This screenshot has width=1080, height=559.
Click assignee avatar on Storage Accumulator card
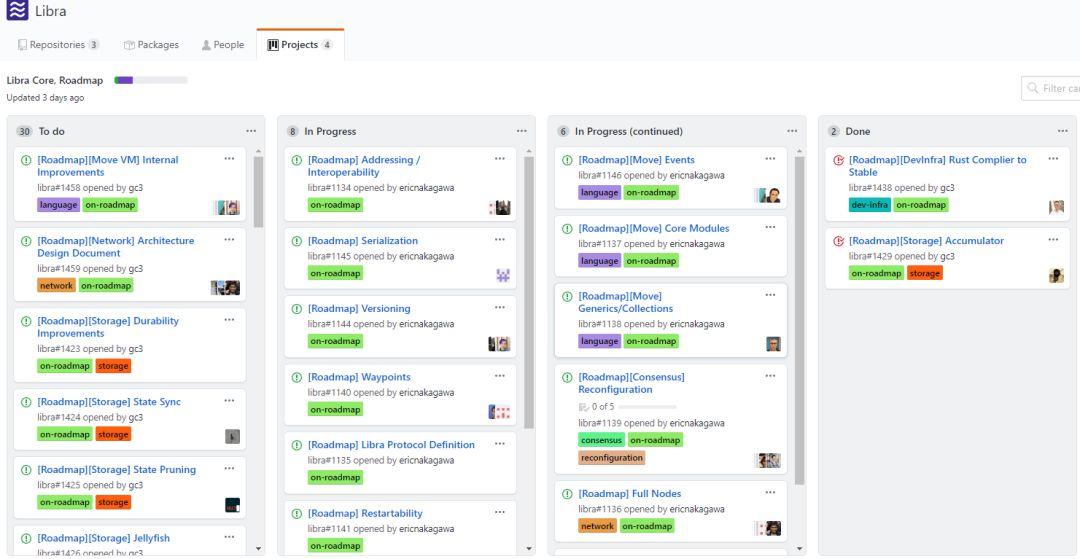click(x=1056, y=275)
